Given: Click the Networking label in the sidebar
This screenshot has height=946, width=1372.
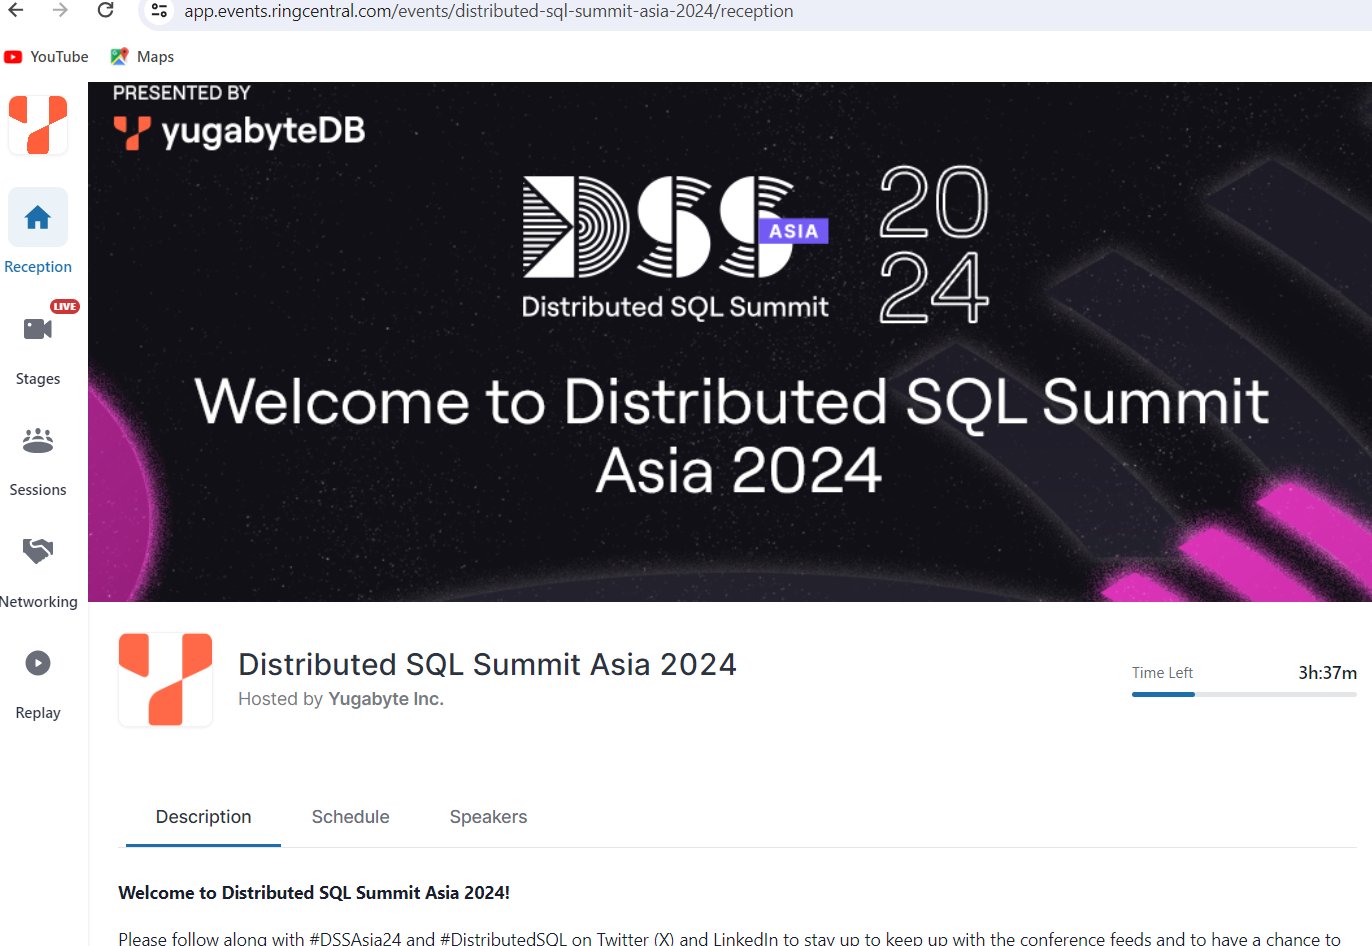Looking at the screenshot, I should [x=39, y=602].
